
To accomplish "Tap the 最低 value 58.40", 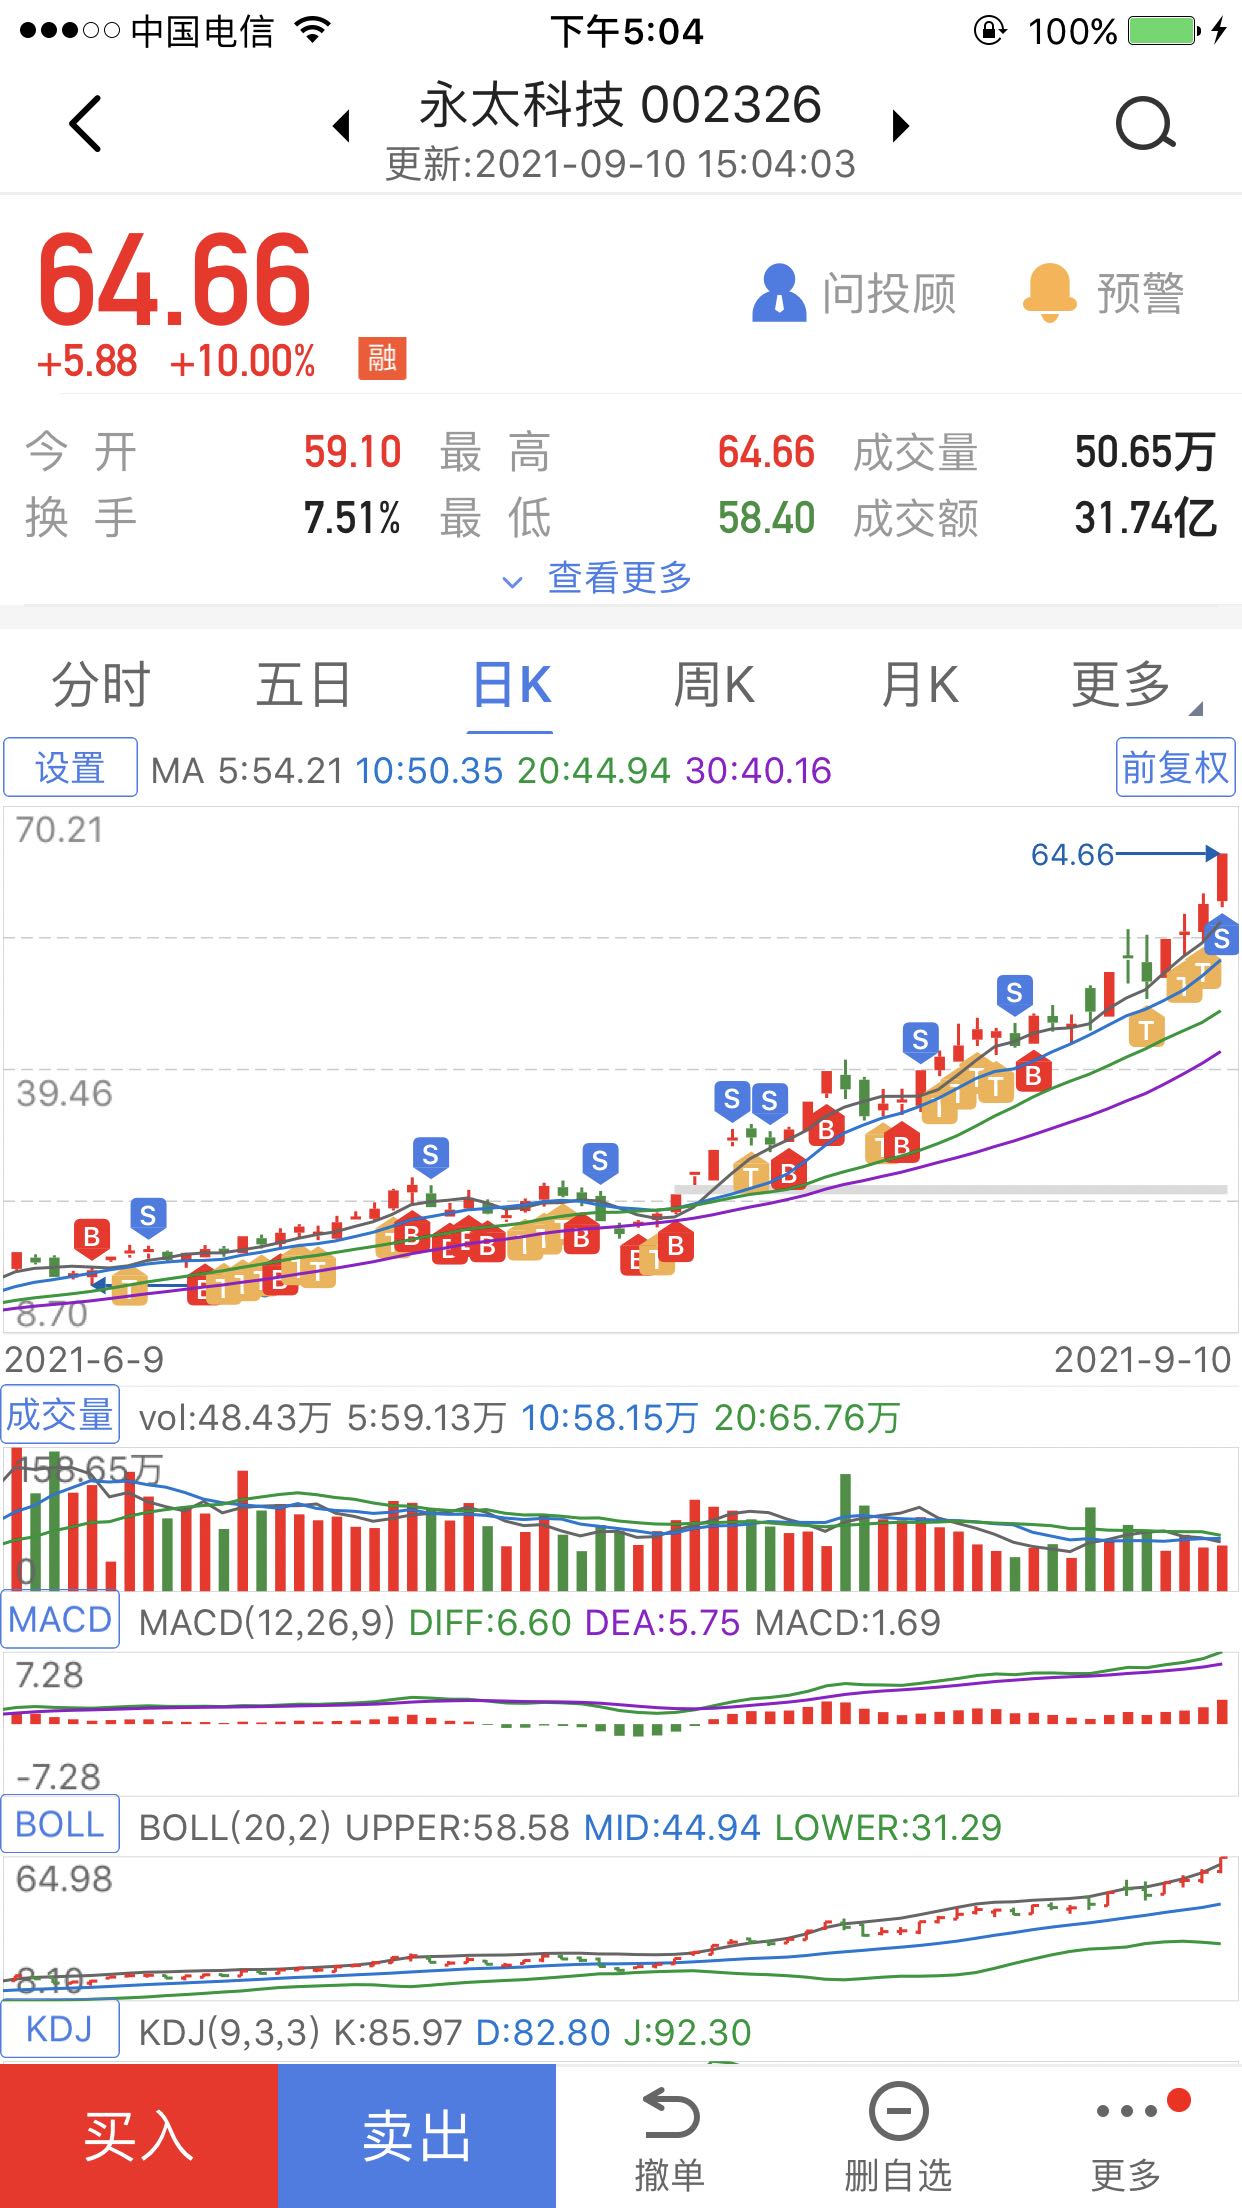I will click(x=766, y=518).
